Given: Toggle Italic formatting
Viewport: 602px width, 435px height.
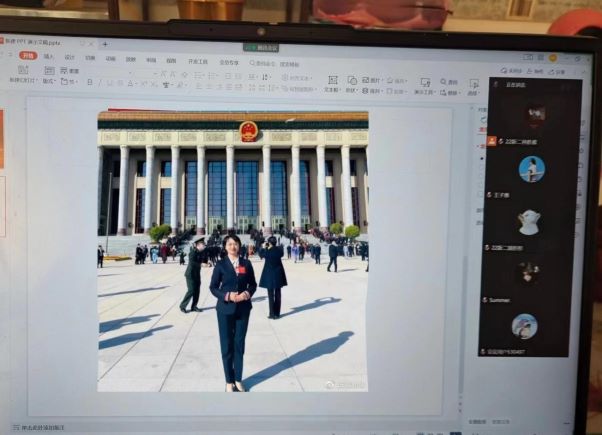Looking at the screenshot, I should point(100,83).
